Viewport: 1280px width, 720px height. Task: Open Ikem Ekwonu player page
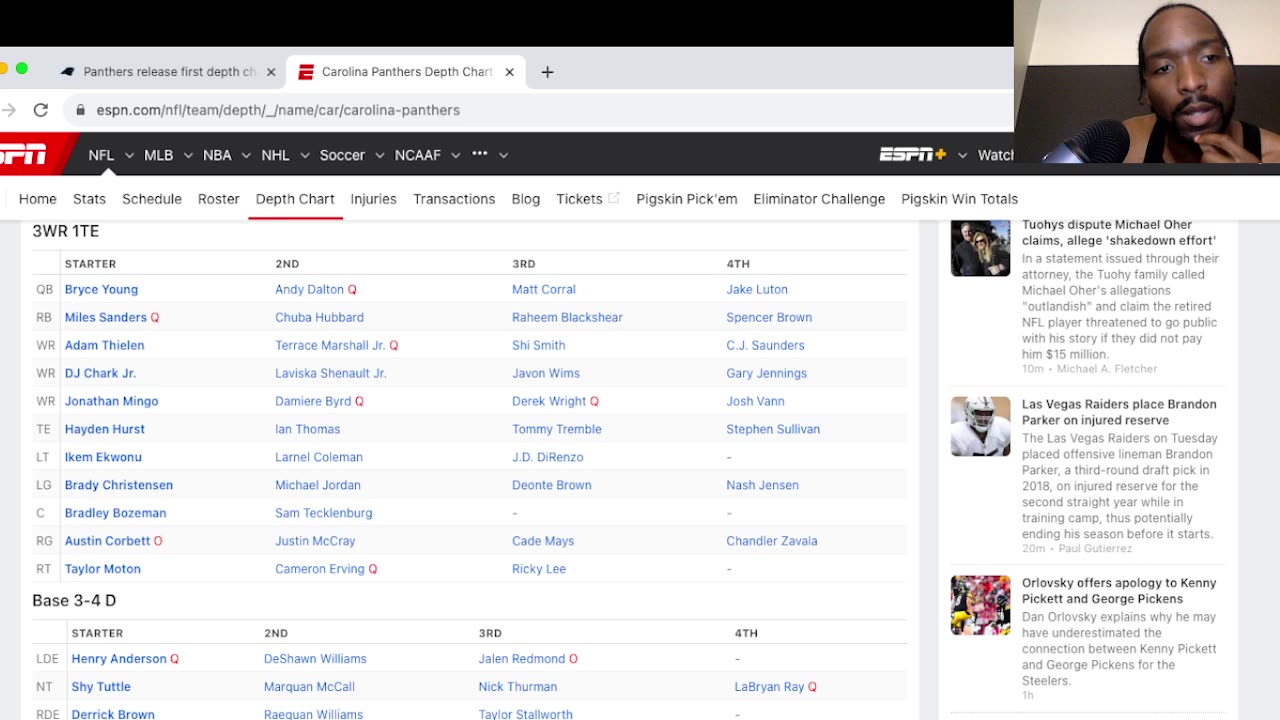pyautogui.click(x=103, y=457)
